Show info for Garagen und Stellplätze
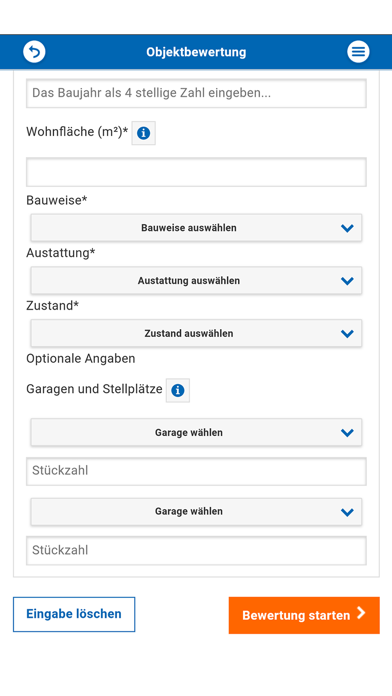The image size is (392, 696). 178,390
